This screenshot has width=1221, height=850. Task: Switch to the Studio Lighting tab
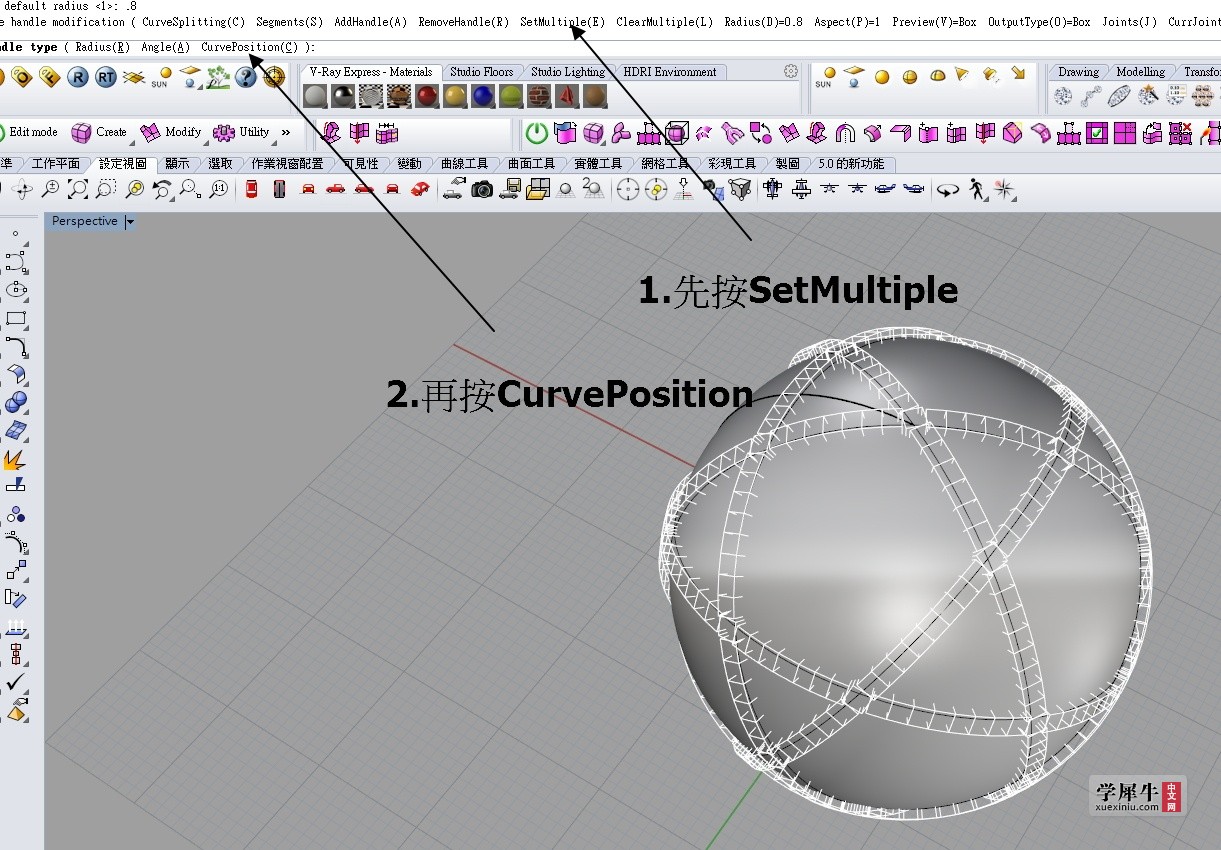point(567,72)
